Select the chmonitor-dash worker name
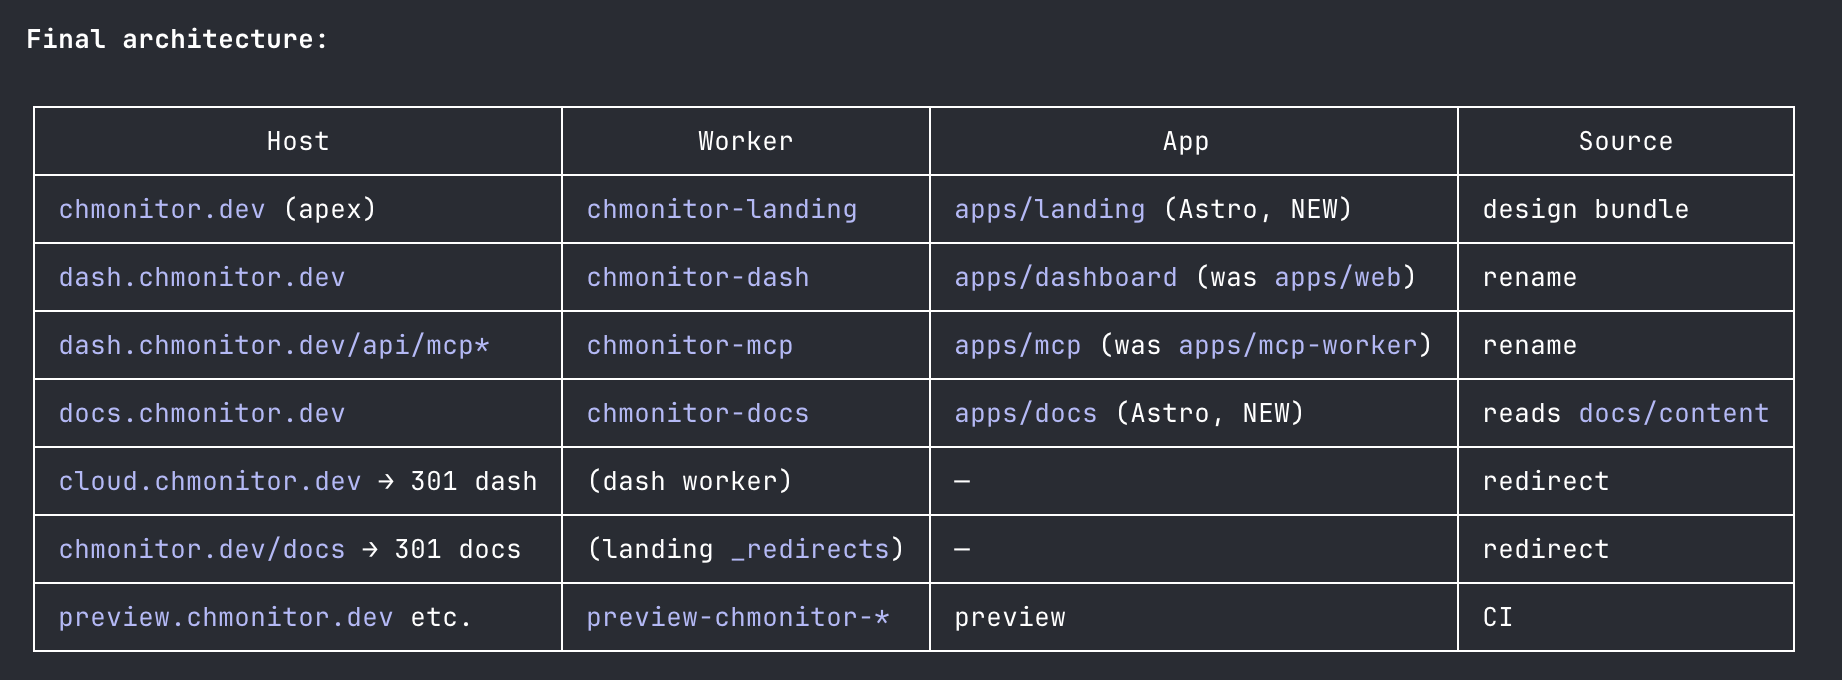The height and width of the screenshot is (680, 1842). (x=698, y=277)
